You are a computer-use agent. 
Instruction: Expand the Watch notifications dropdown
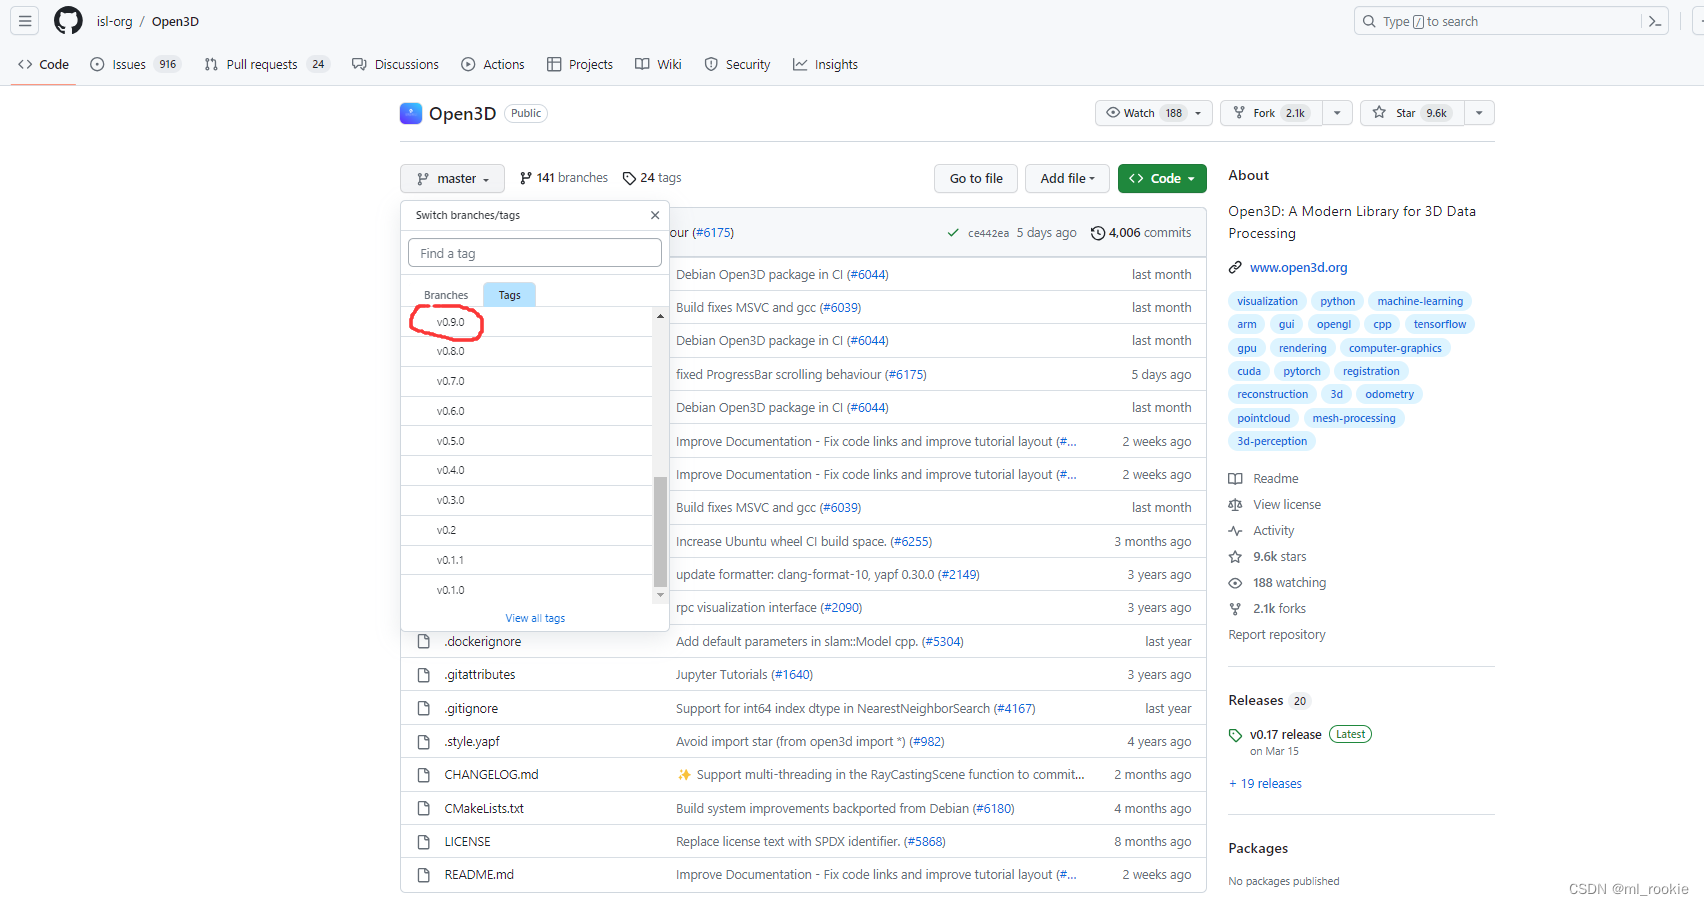(x=1198, y=113)
